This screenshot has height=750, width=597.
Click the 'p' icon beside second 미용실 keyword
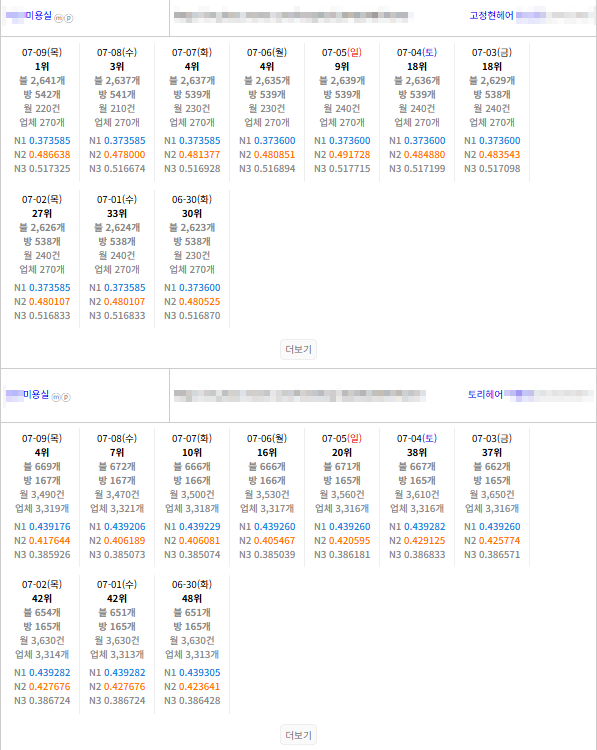pos(66,397)
